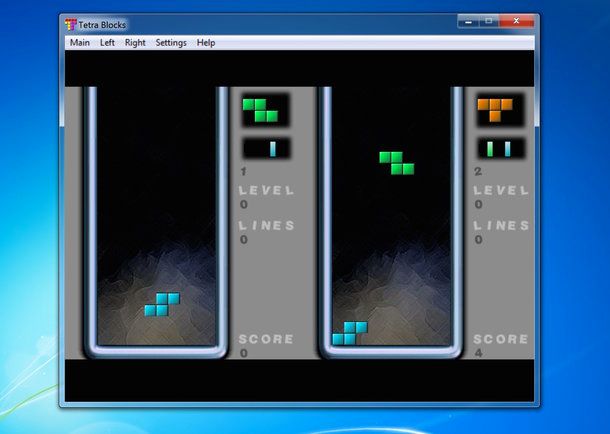Open the Settings menu
The height and width of the screenshot is (434, 610).
click(x=171, y=42)
